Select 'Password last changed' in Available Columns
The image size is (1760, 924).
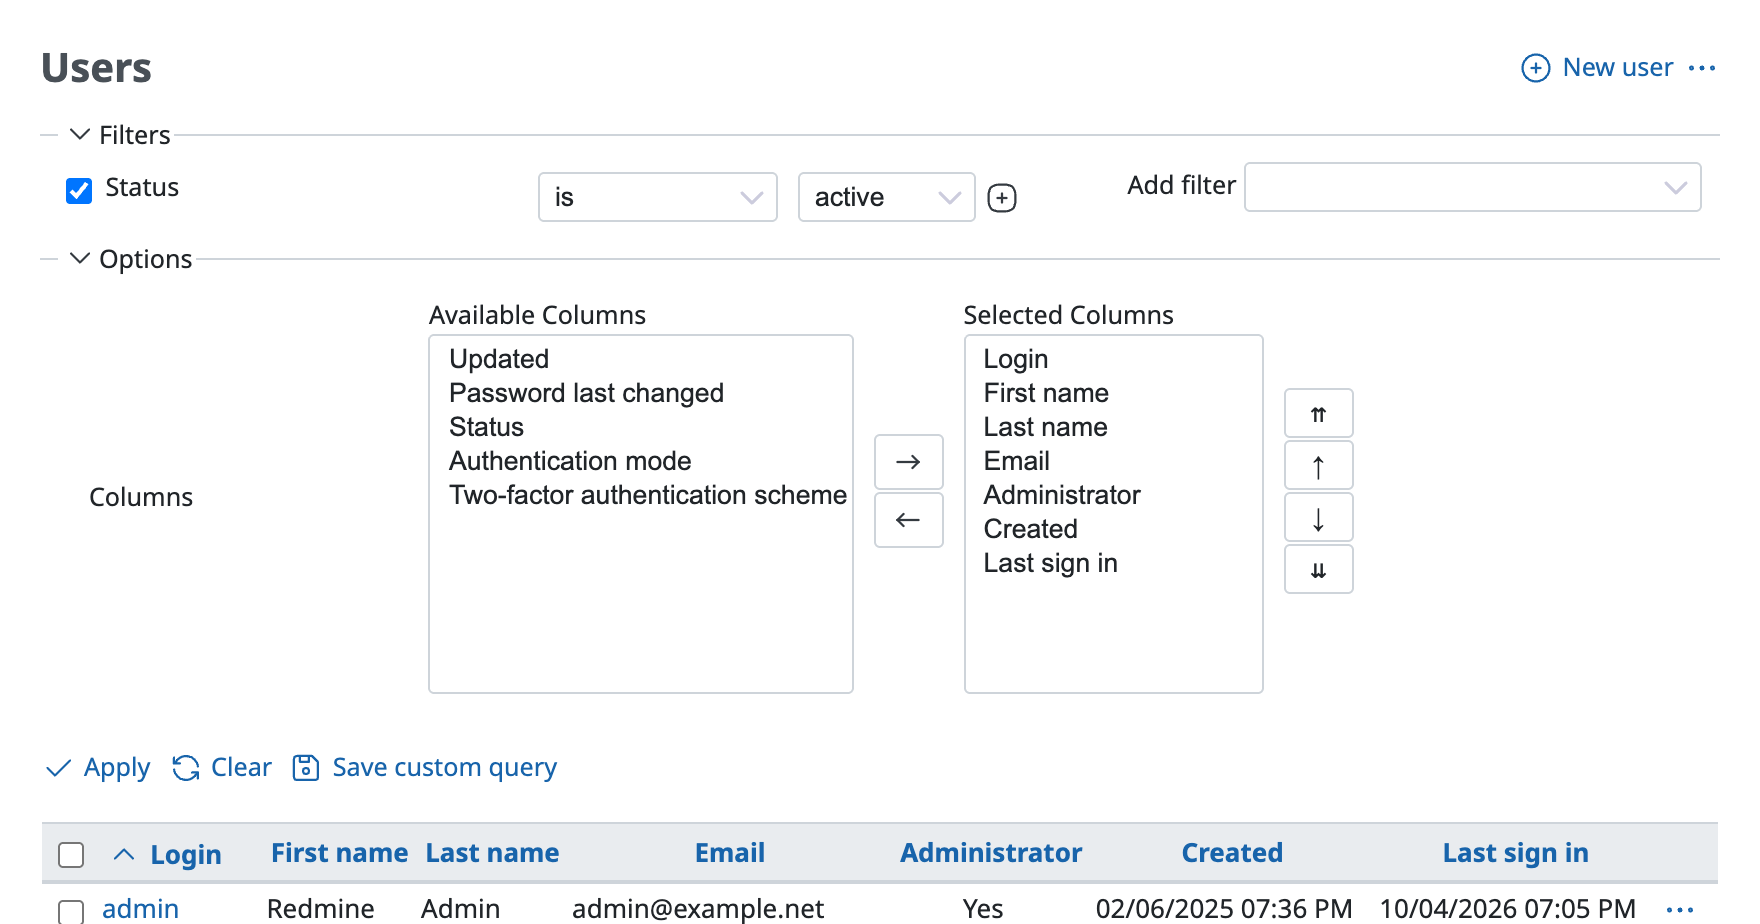point(640,393)
